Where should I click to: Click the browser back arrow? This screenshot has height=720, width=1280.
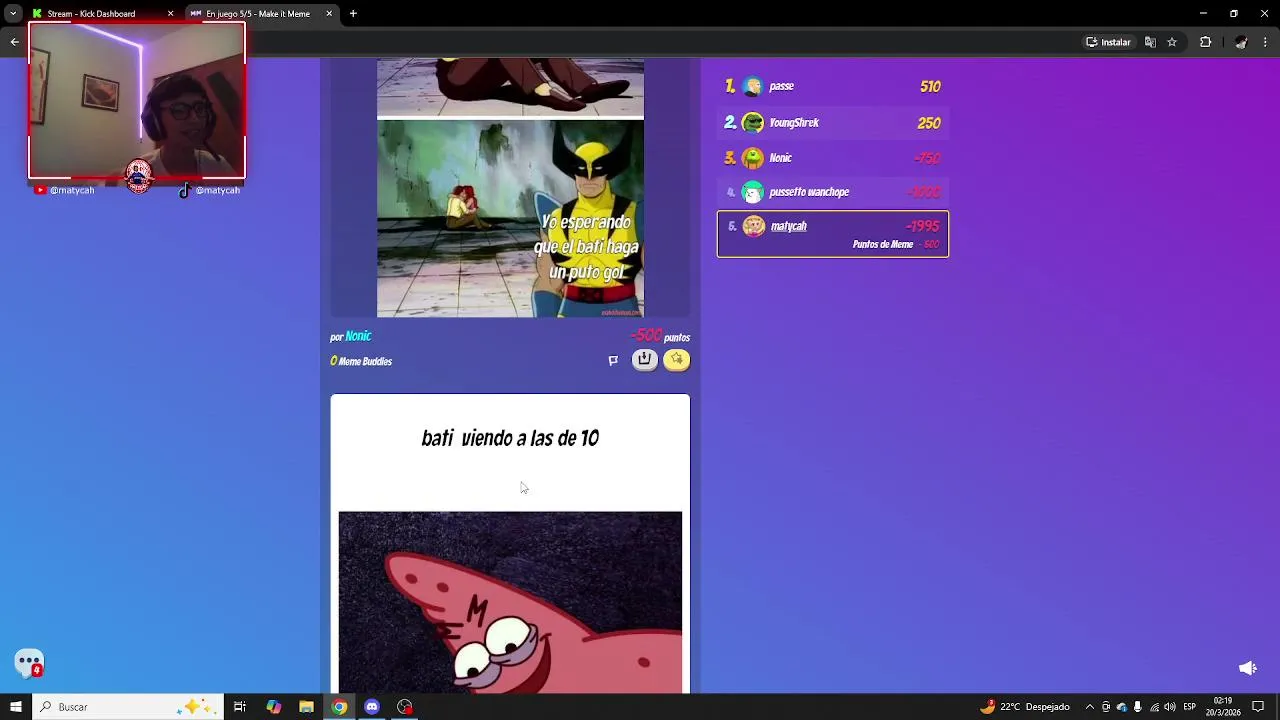click(15, 42)
